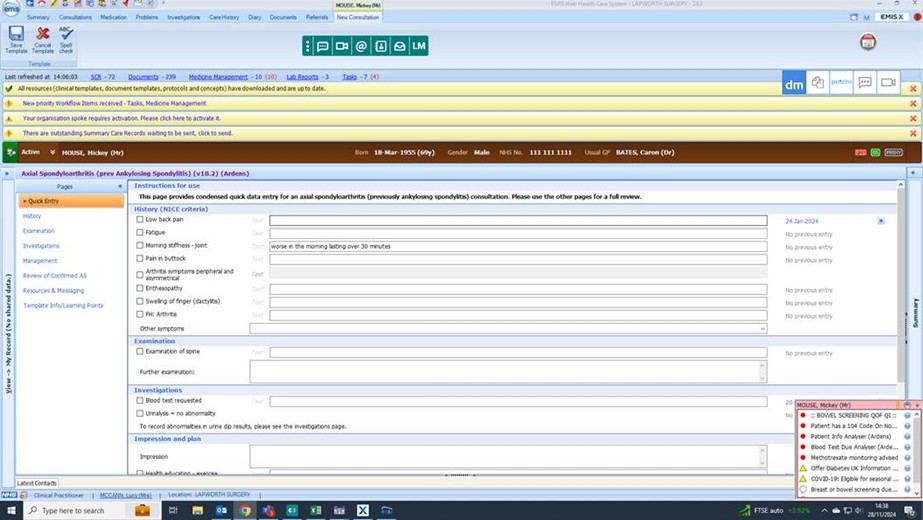923x520 pixels.
Task: Check the Blood test requested box
Action: pyautogui.click(x=140, y=401)
